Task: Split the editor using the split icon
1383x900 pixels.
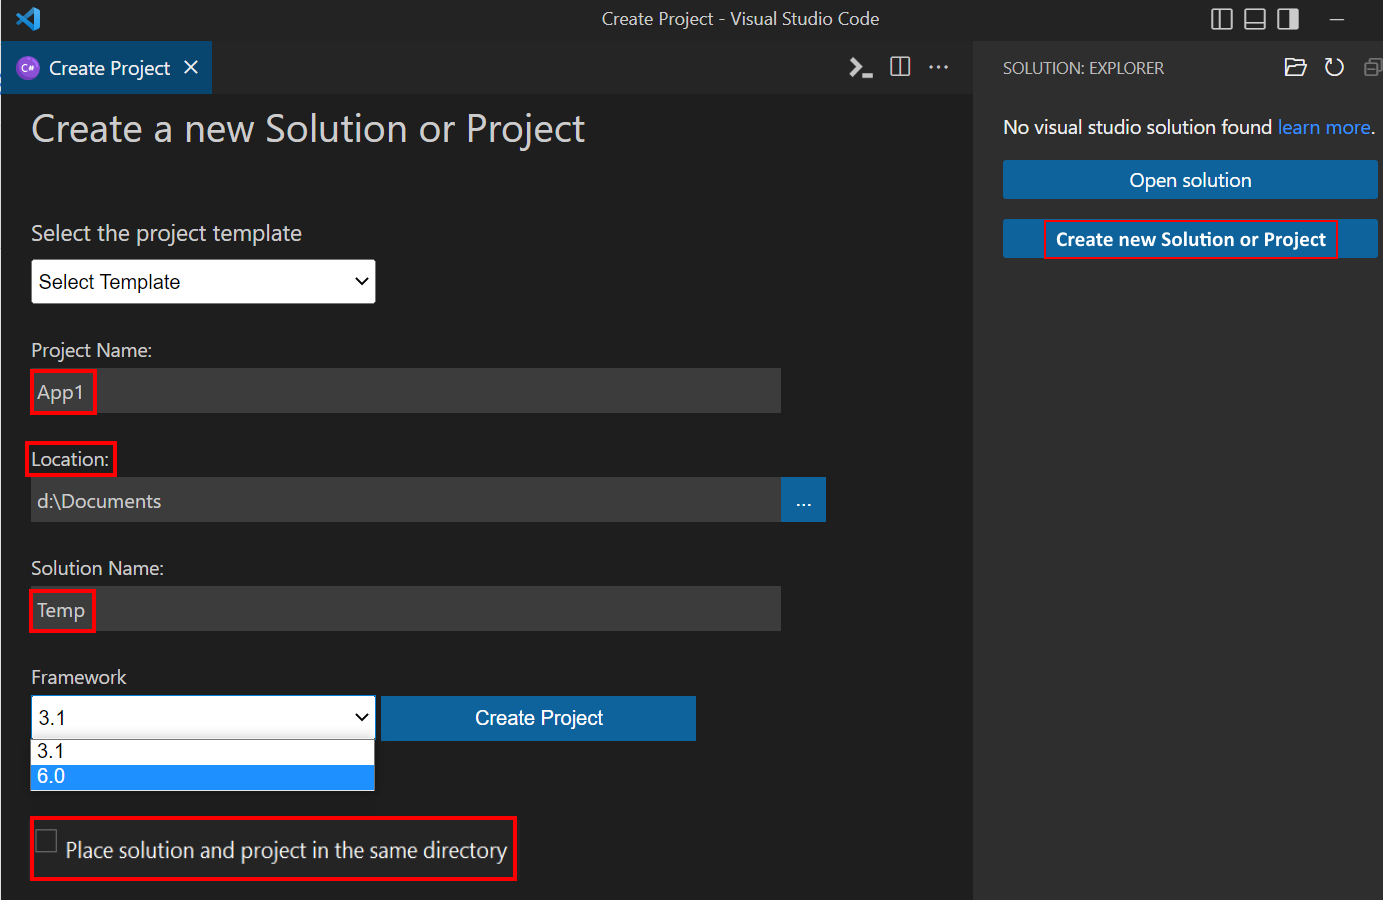Action: tap(899, 66)
